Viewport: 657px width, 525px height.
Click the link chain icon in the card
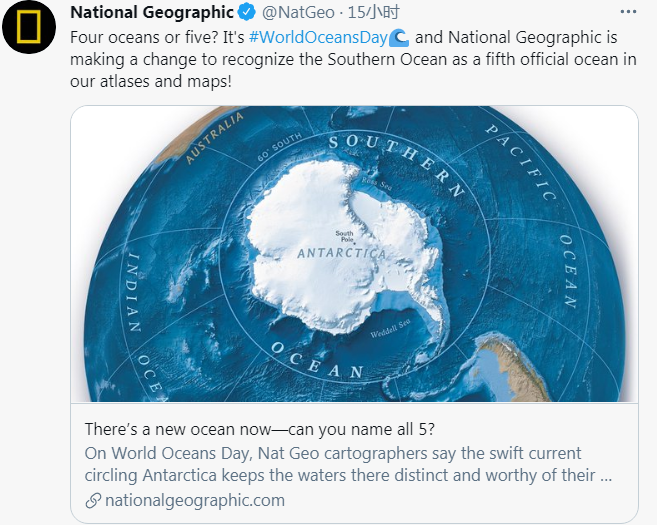(93, 501)
